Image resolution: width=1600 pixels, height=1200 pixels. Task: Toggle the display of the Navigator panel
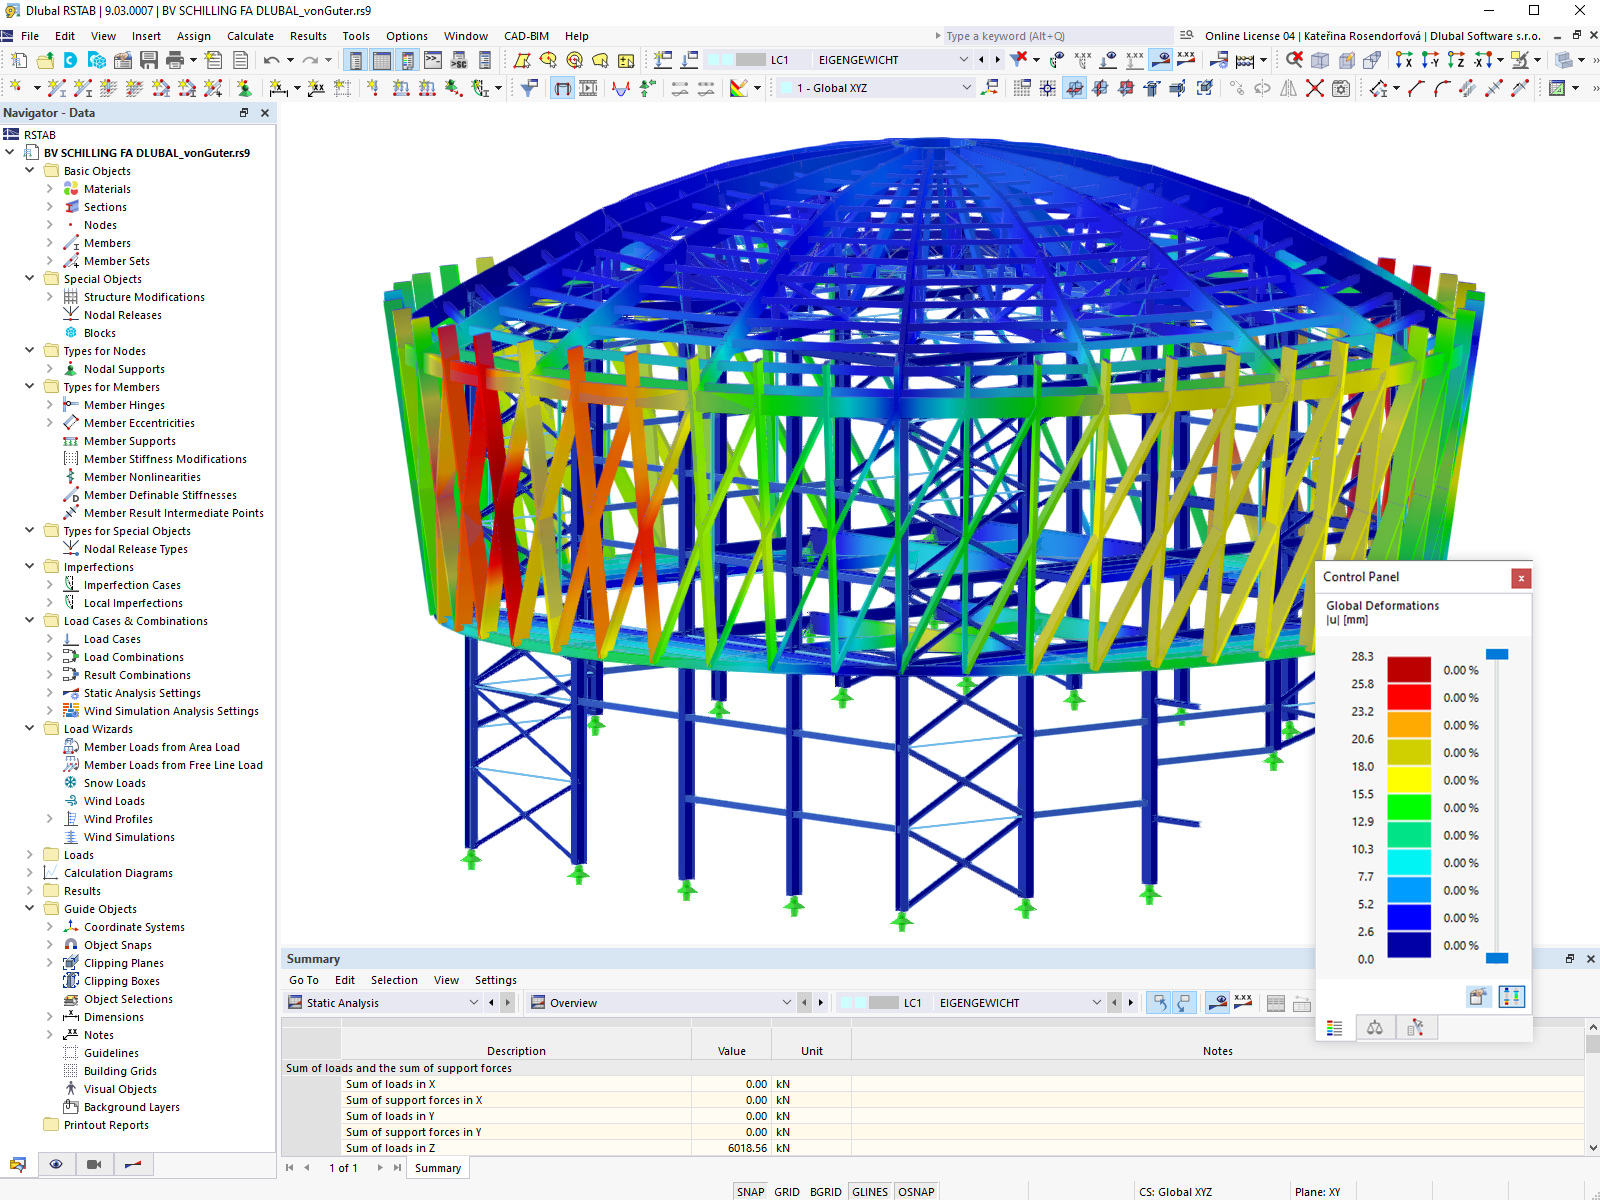(x=356, y=61)
